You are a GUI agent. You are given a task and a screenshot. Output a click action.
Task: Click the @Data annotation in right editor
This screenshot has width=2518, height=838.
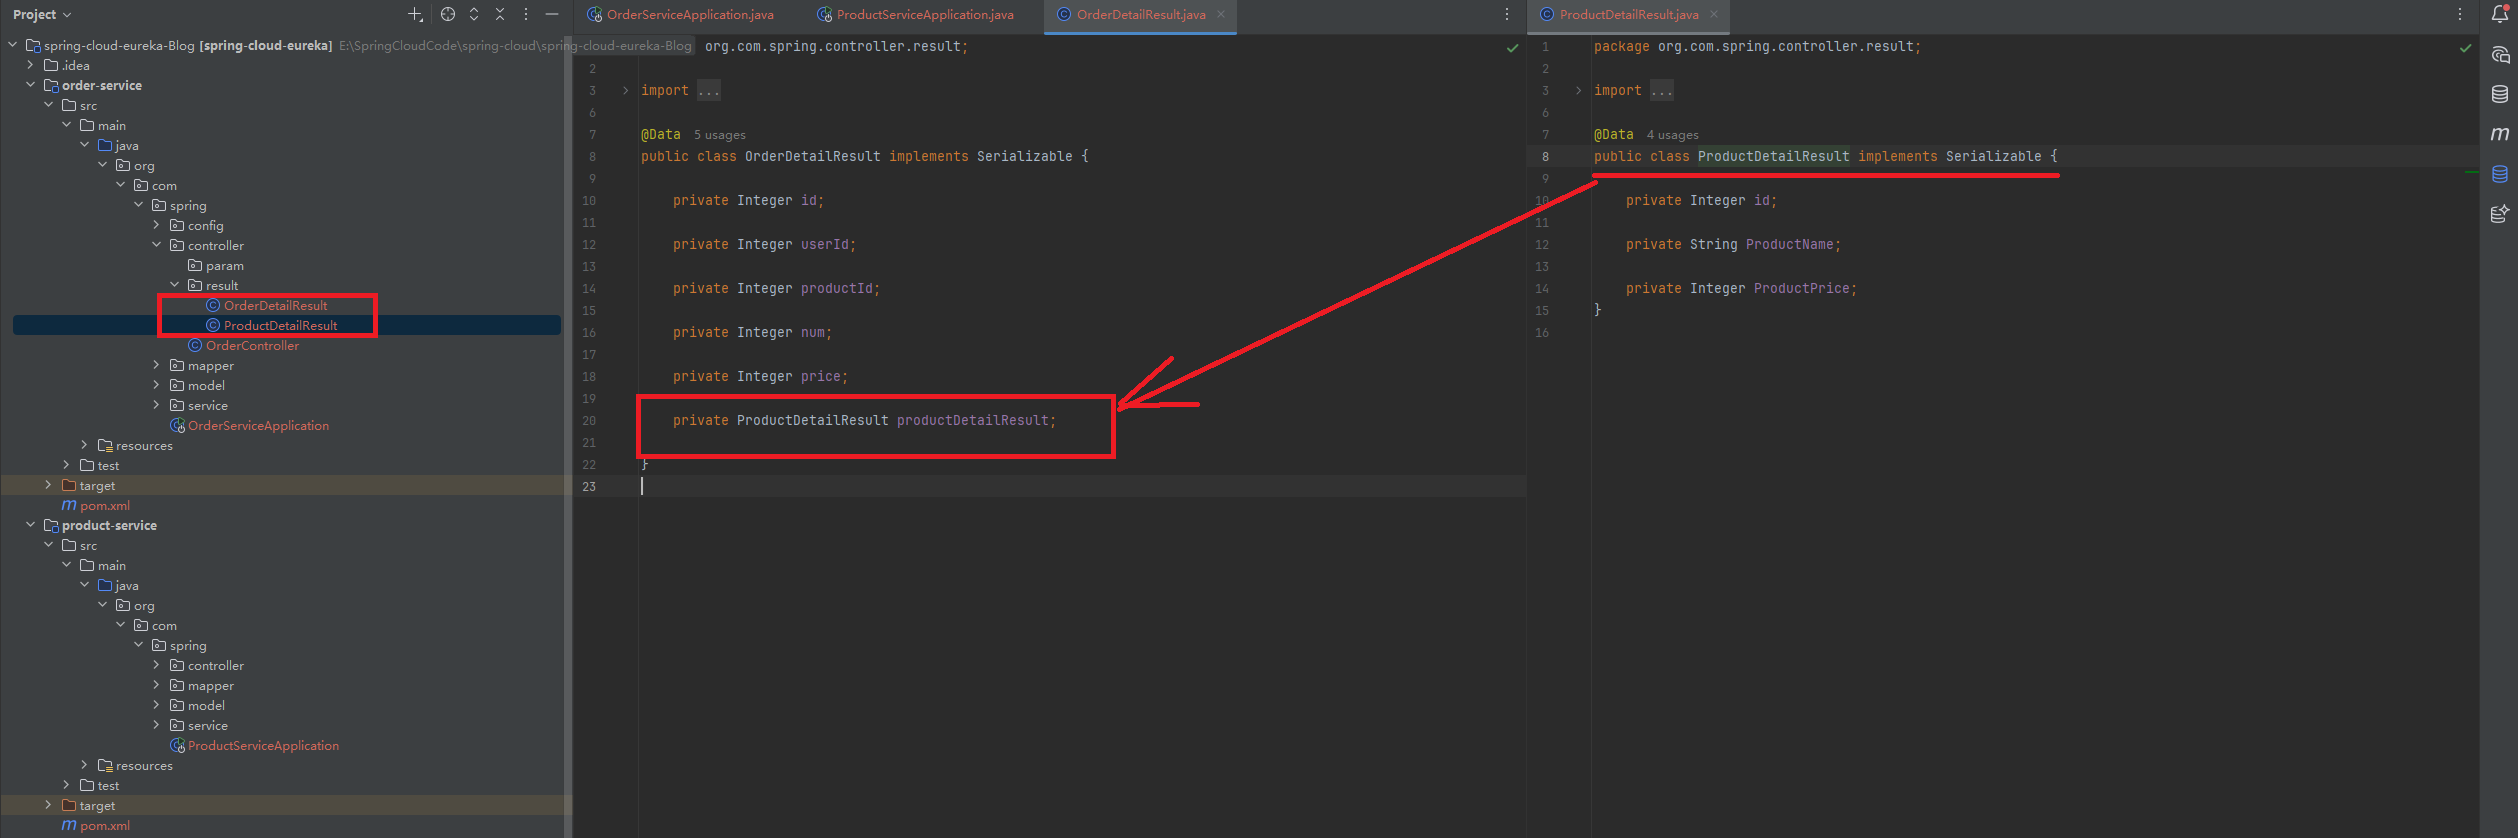(1613, 135)
